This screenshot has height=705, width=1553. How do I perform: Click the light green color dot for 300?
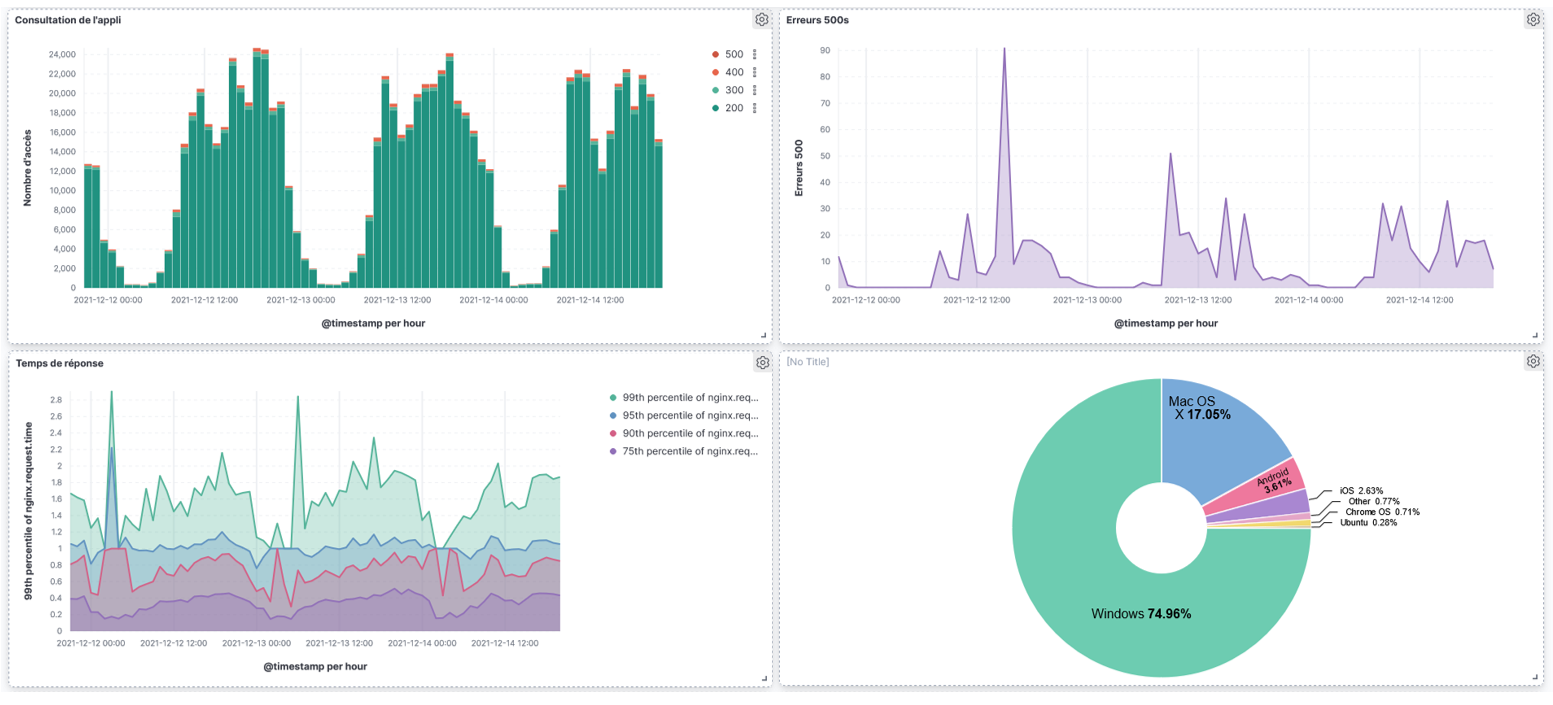point(714,90)
